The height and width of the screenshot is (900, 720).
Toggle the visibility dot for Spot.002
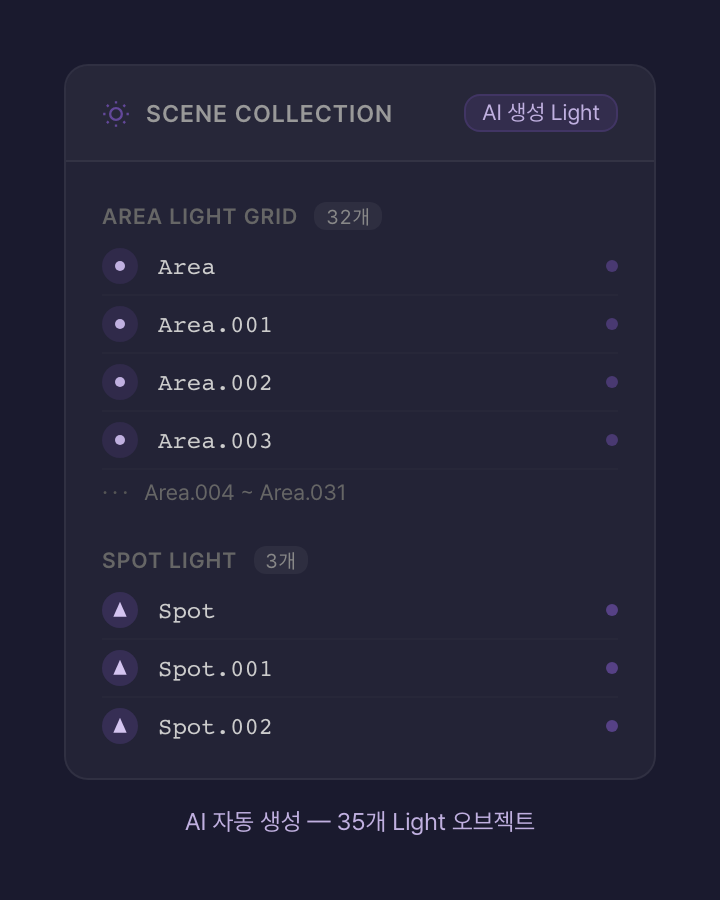click(x=612, y=726)
